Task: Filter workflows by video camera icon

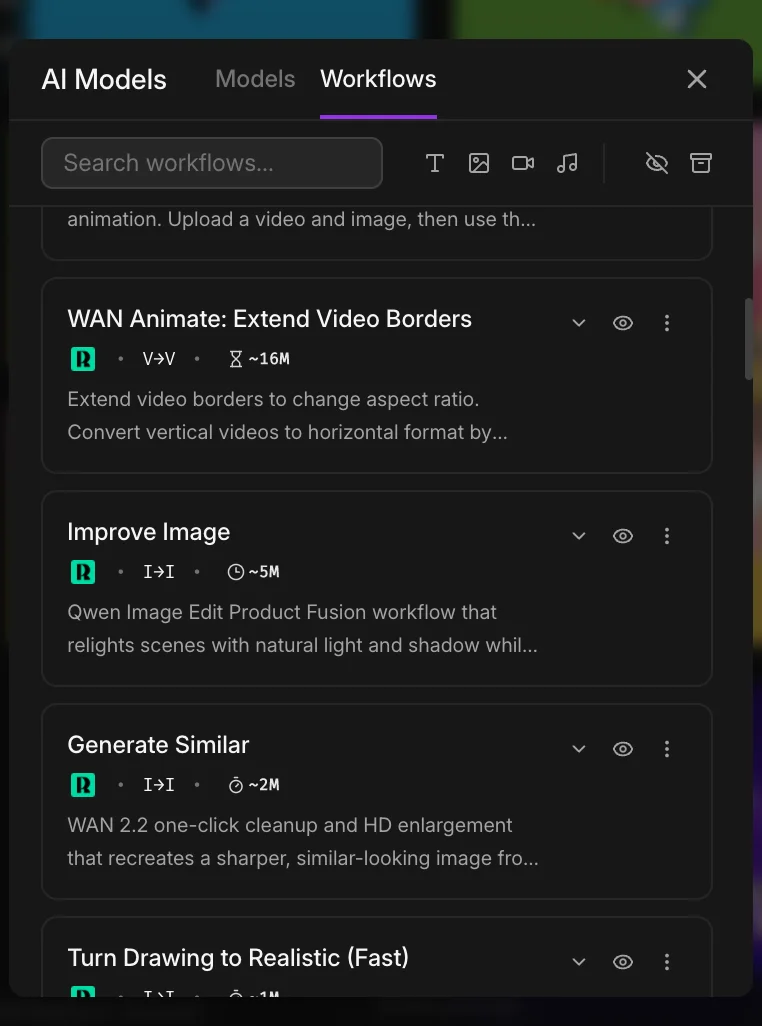Action: [523, 163]
